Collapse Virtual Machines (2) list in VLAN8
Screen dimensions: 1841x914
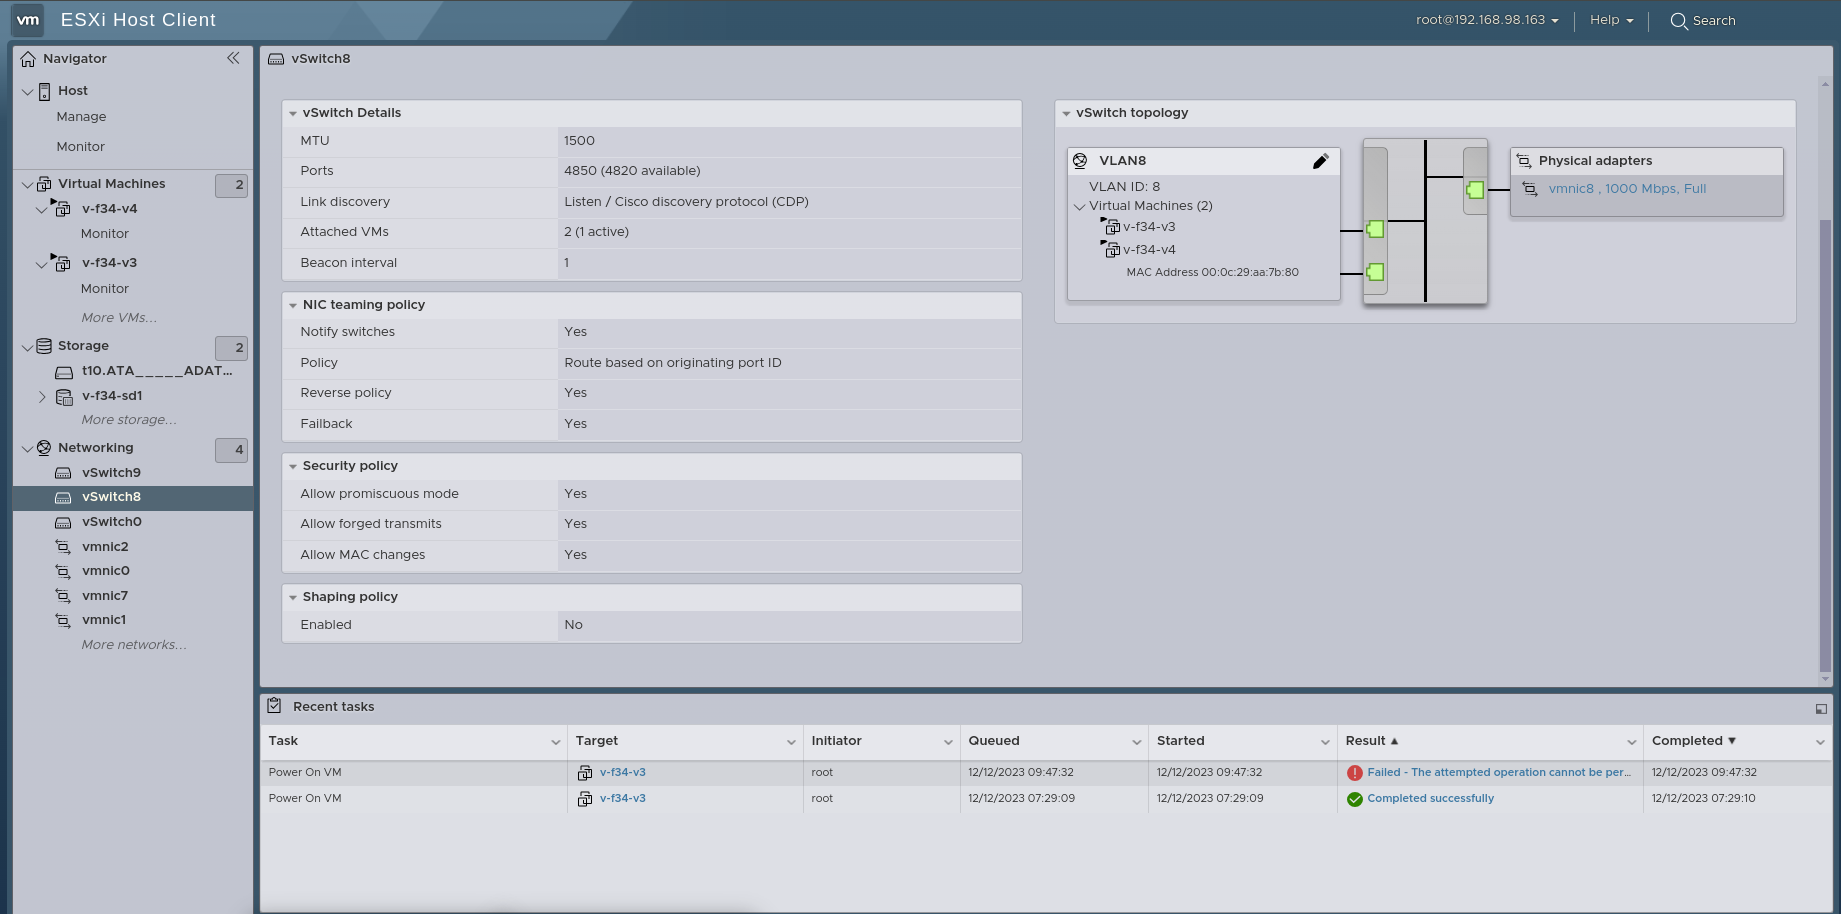click(x=1080, y=207)
